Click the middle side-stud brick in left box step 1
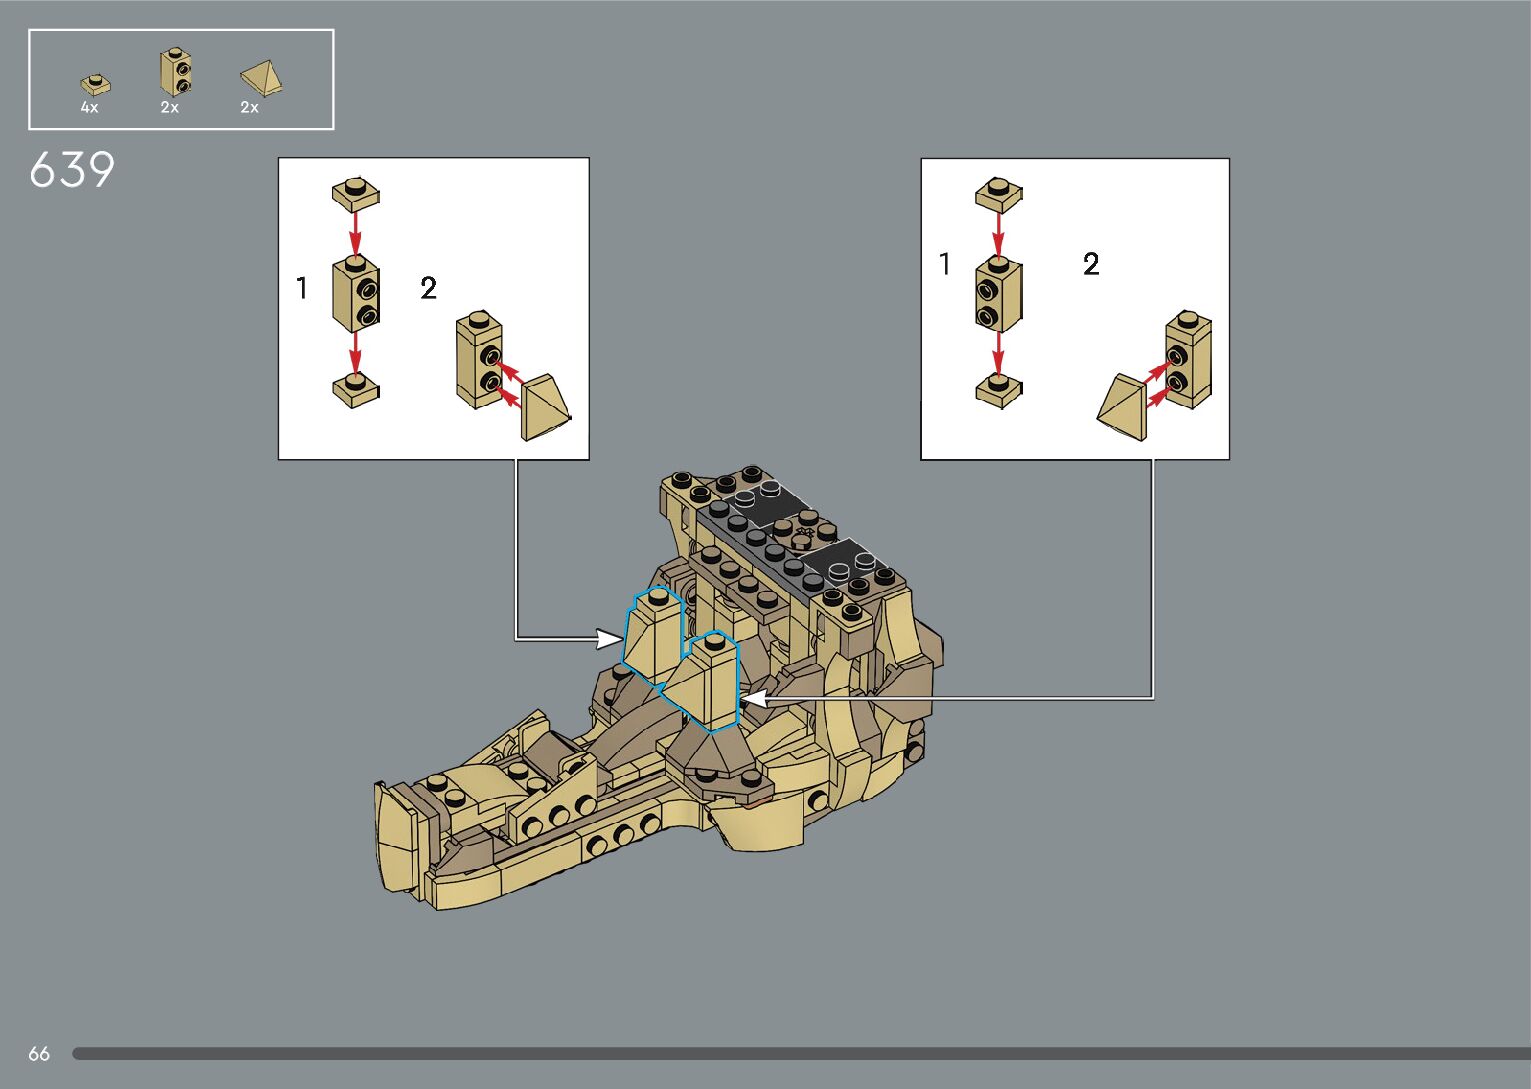The image size is (1531, 1089). coord(355,293)
